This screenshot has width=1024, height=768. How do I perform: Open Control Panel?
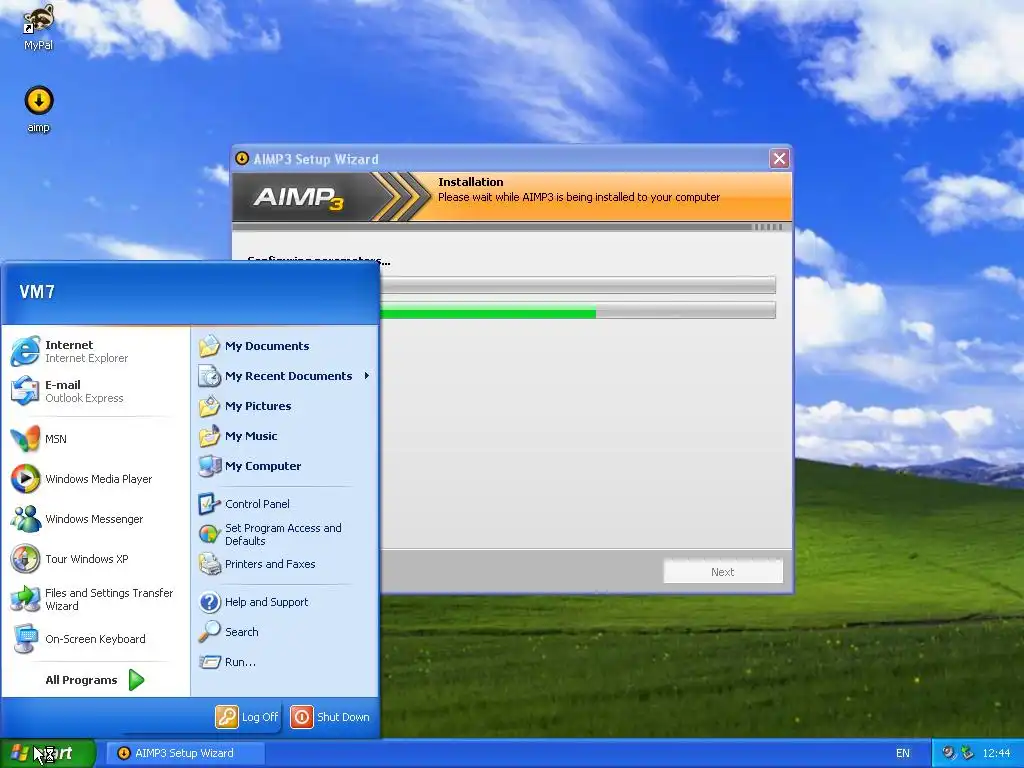pyautogui.click(x=285, y=504)
